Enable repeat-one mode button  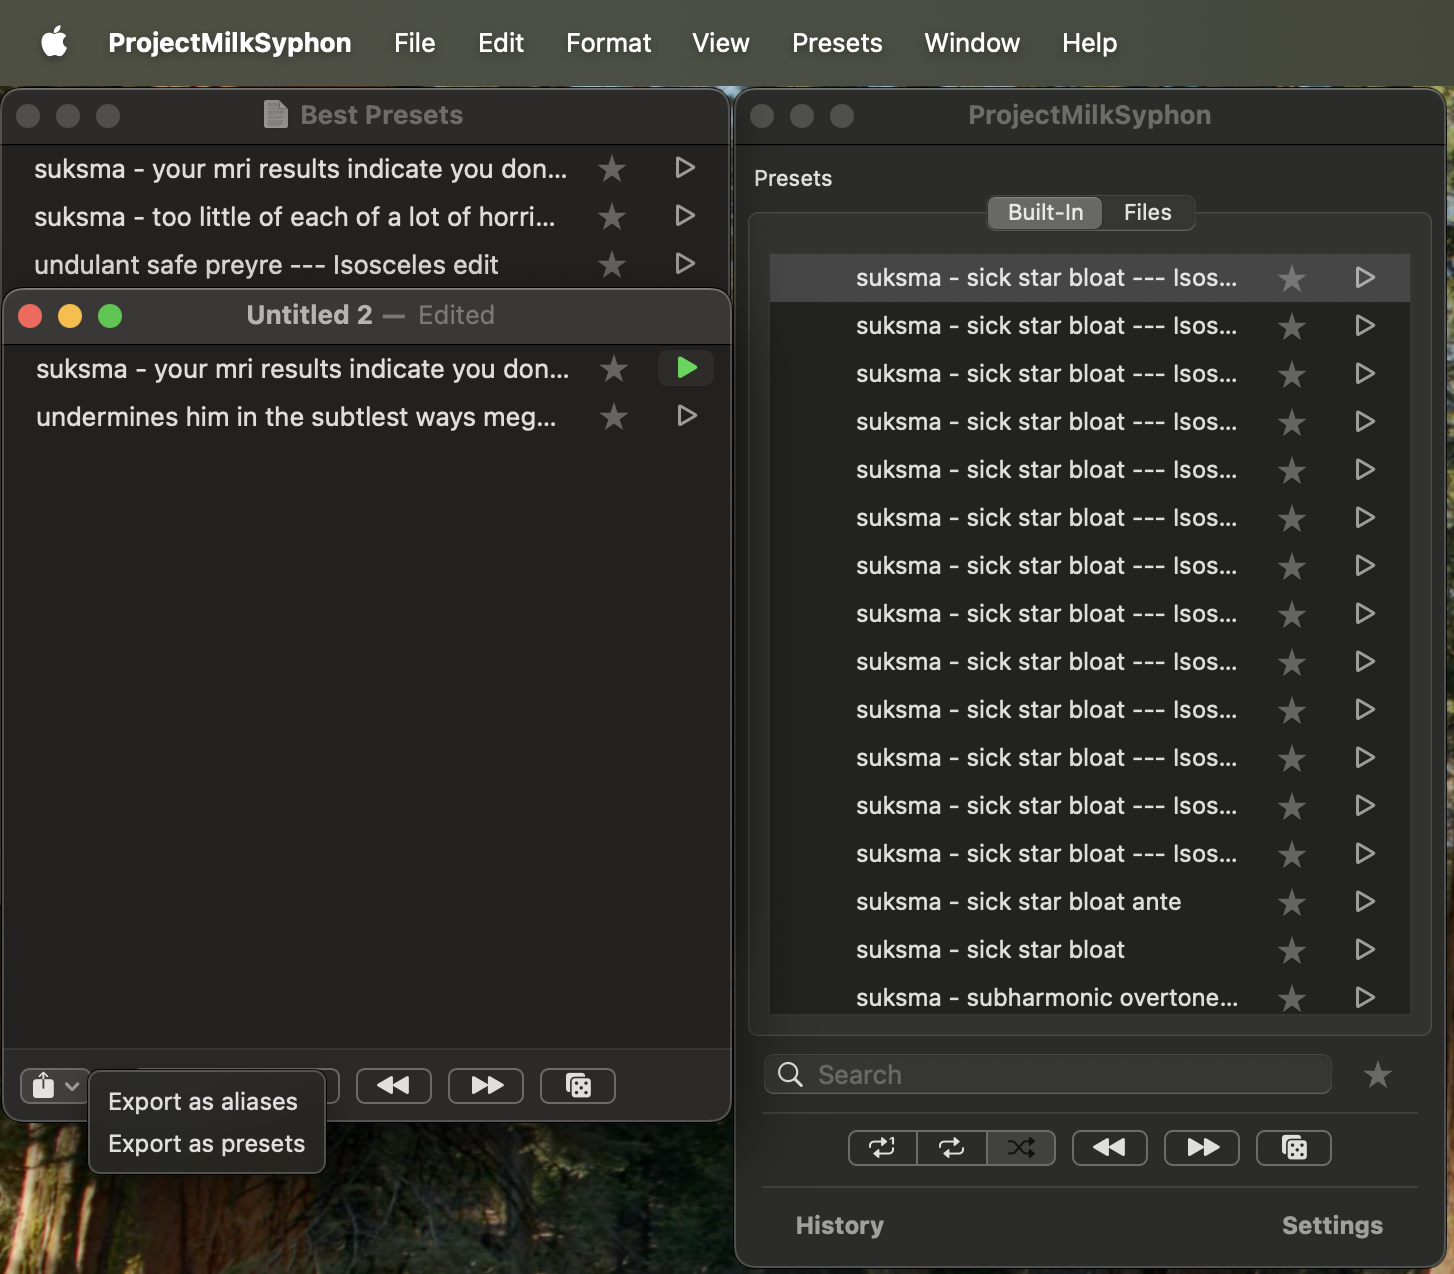tap(882, 1148)
